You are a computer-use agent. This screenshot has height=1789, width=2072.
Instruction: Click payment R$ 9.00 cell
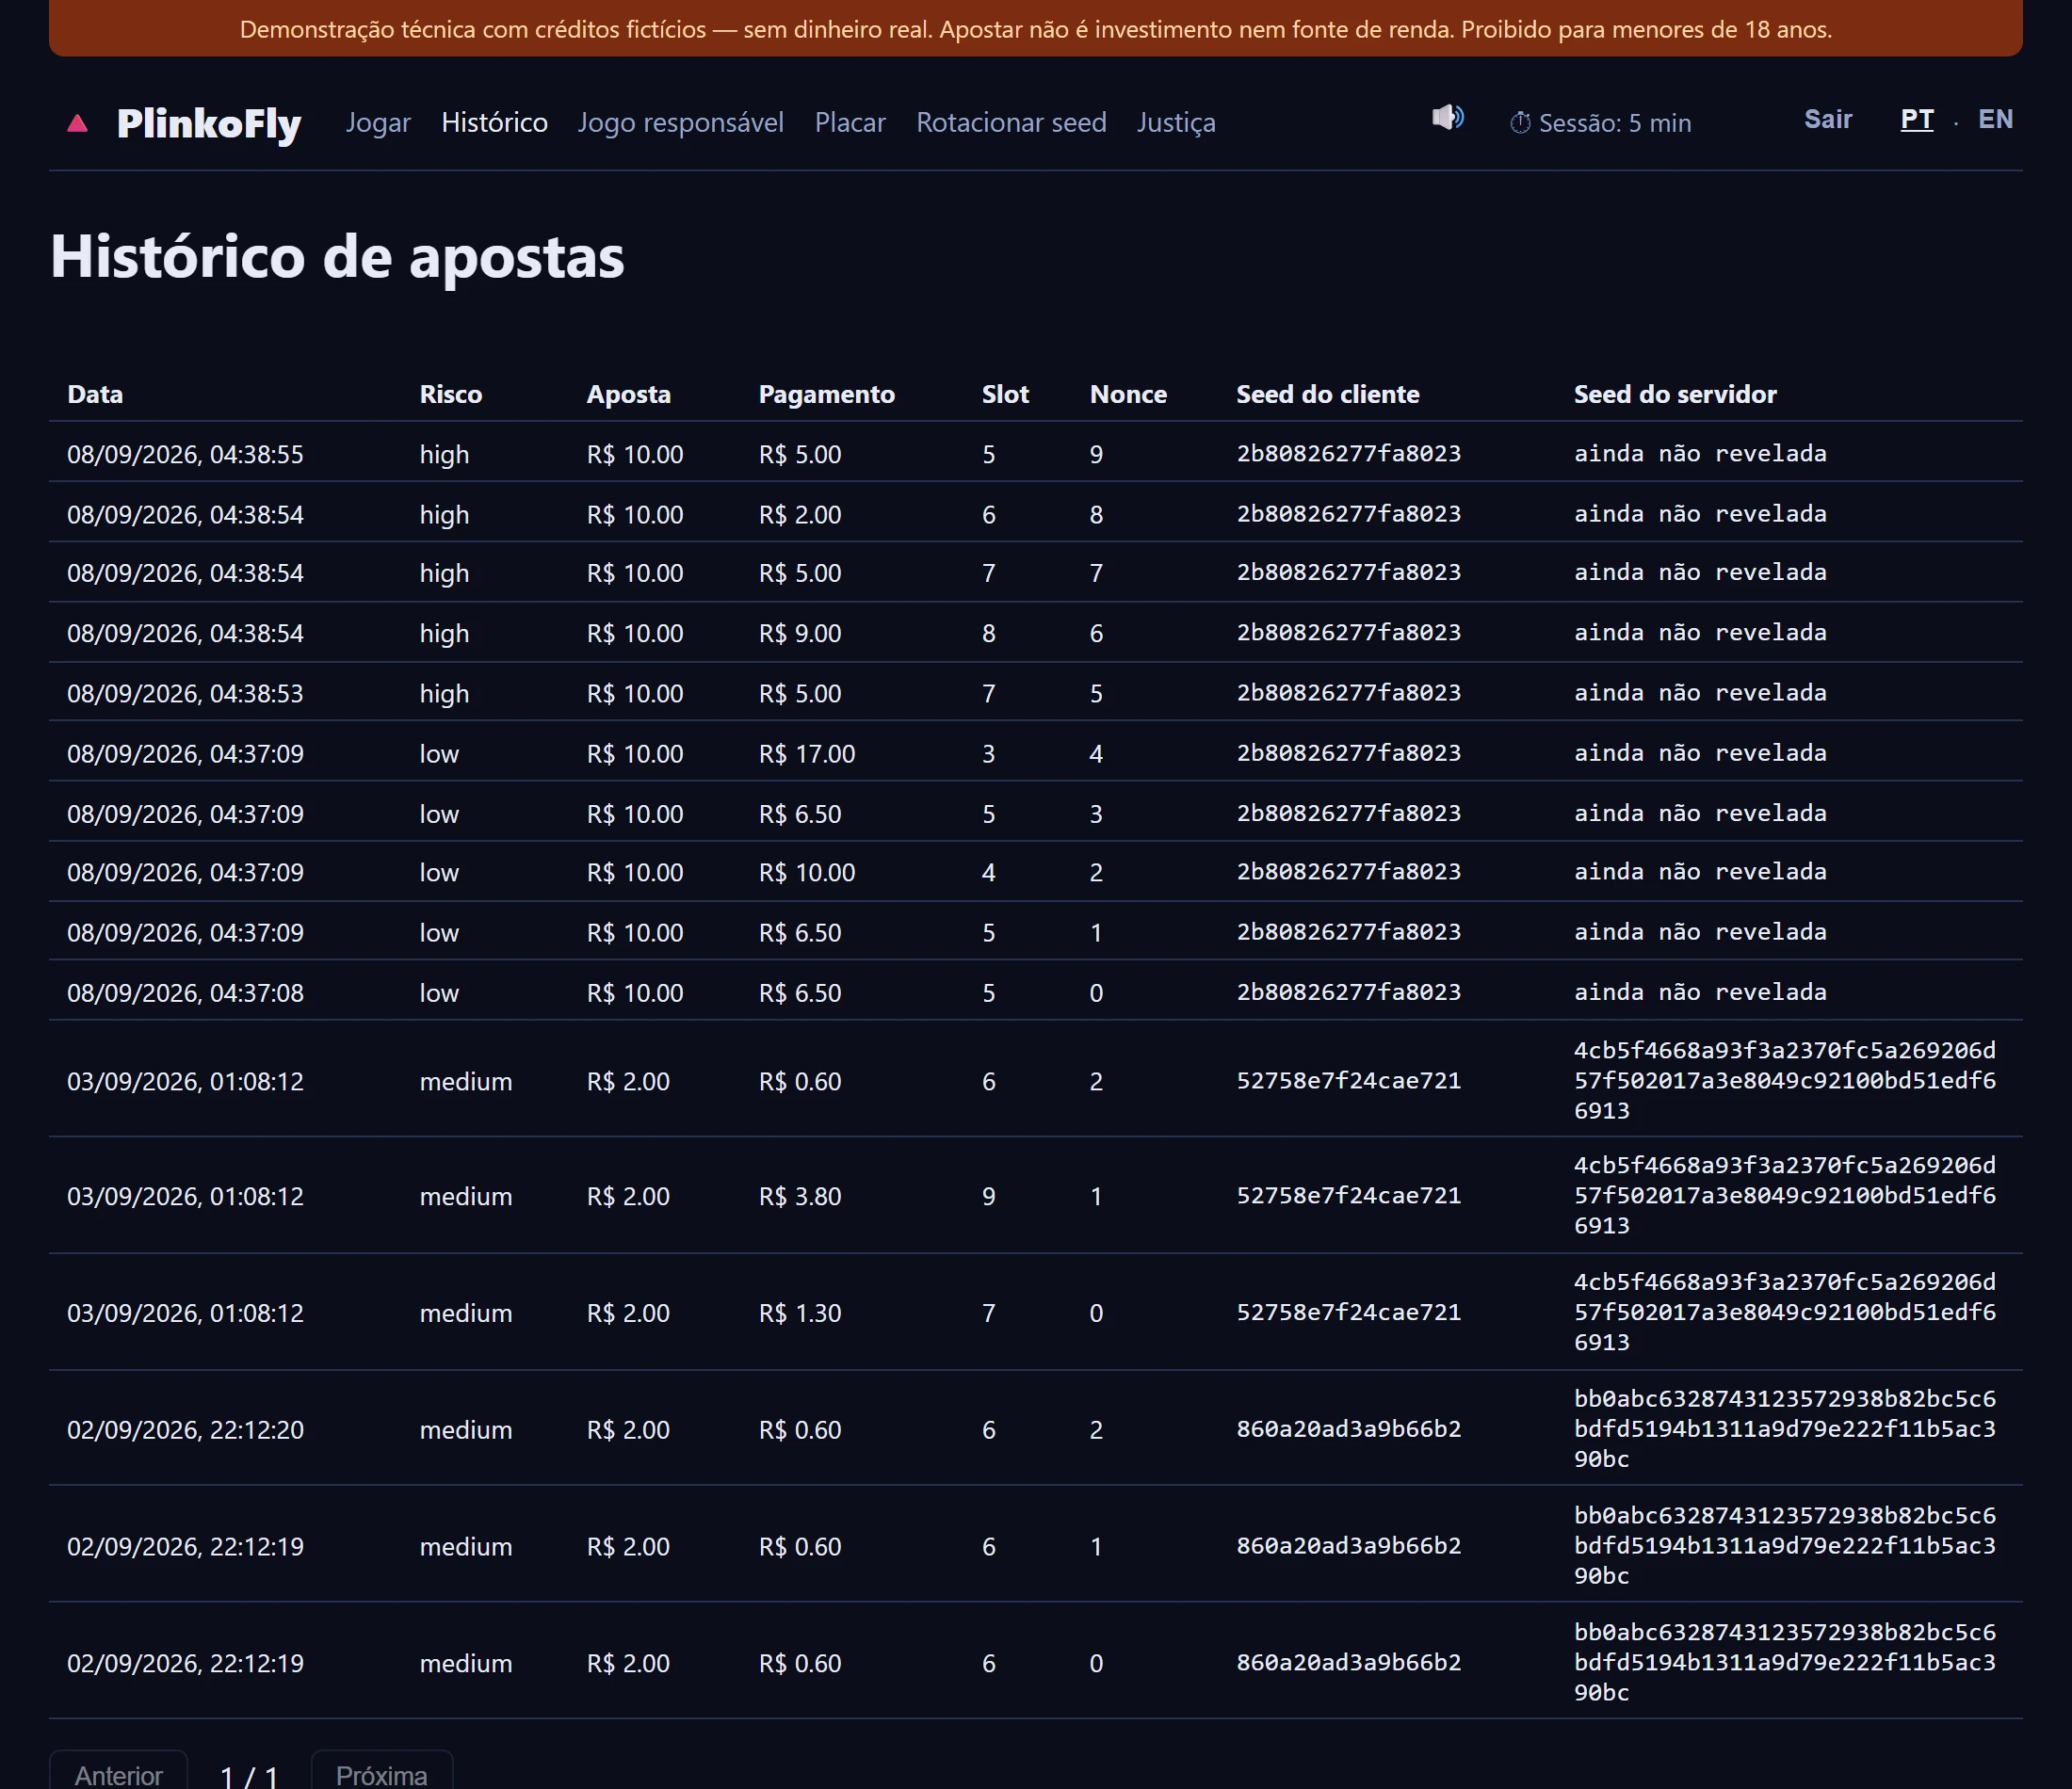[800, 633]
